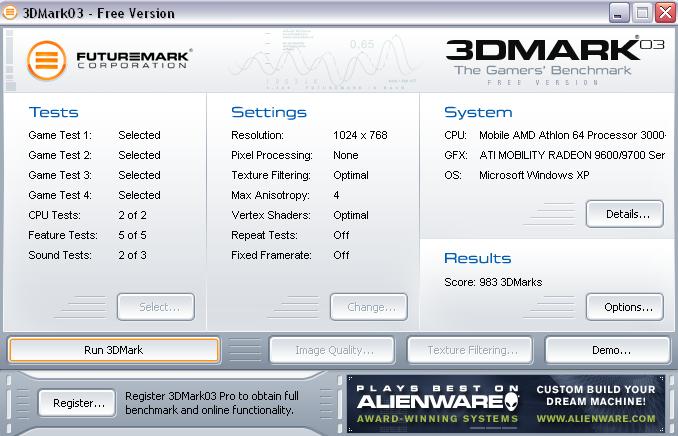This screenshot has height=436, width=678.
Task: Close the 3DMark03 window
Action: point(665,13)
